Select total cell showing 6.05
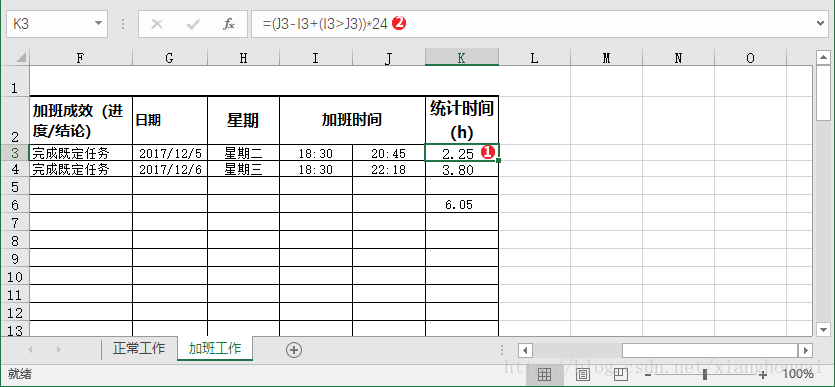This screenshot has height=387, width=835. pos(462,204)
